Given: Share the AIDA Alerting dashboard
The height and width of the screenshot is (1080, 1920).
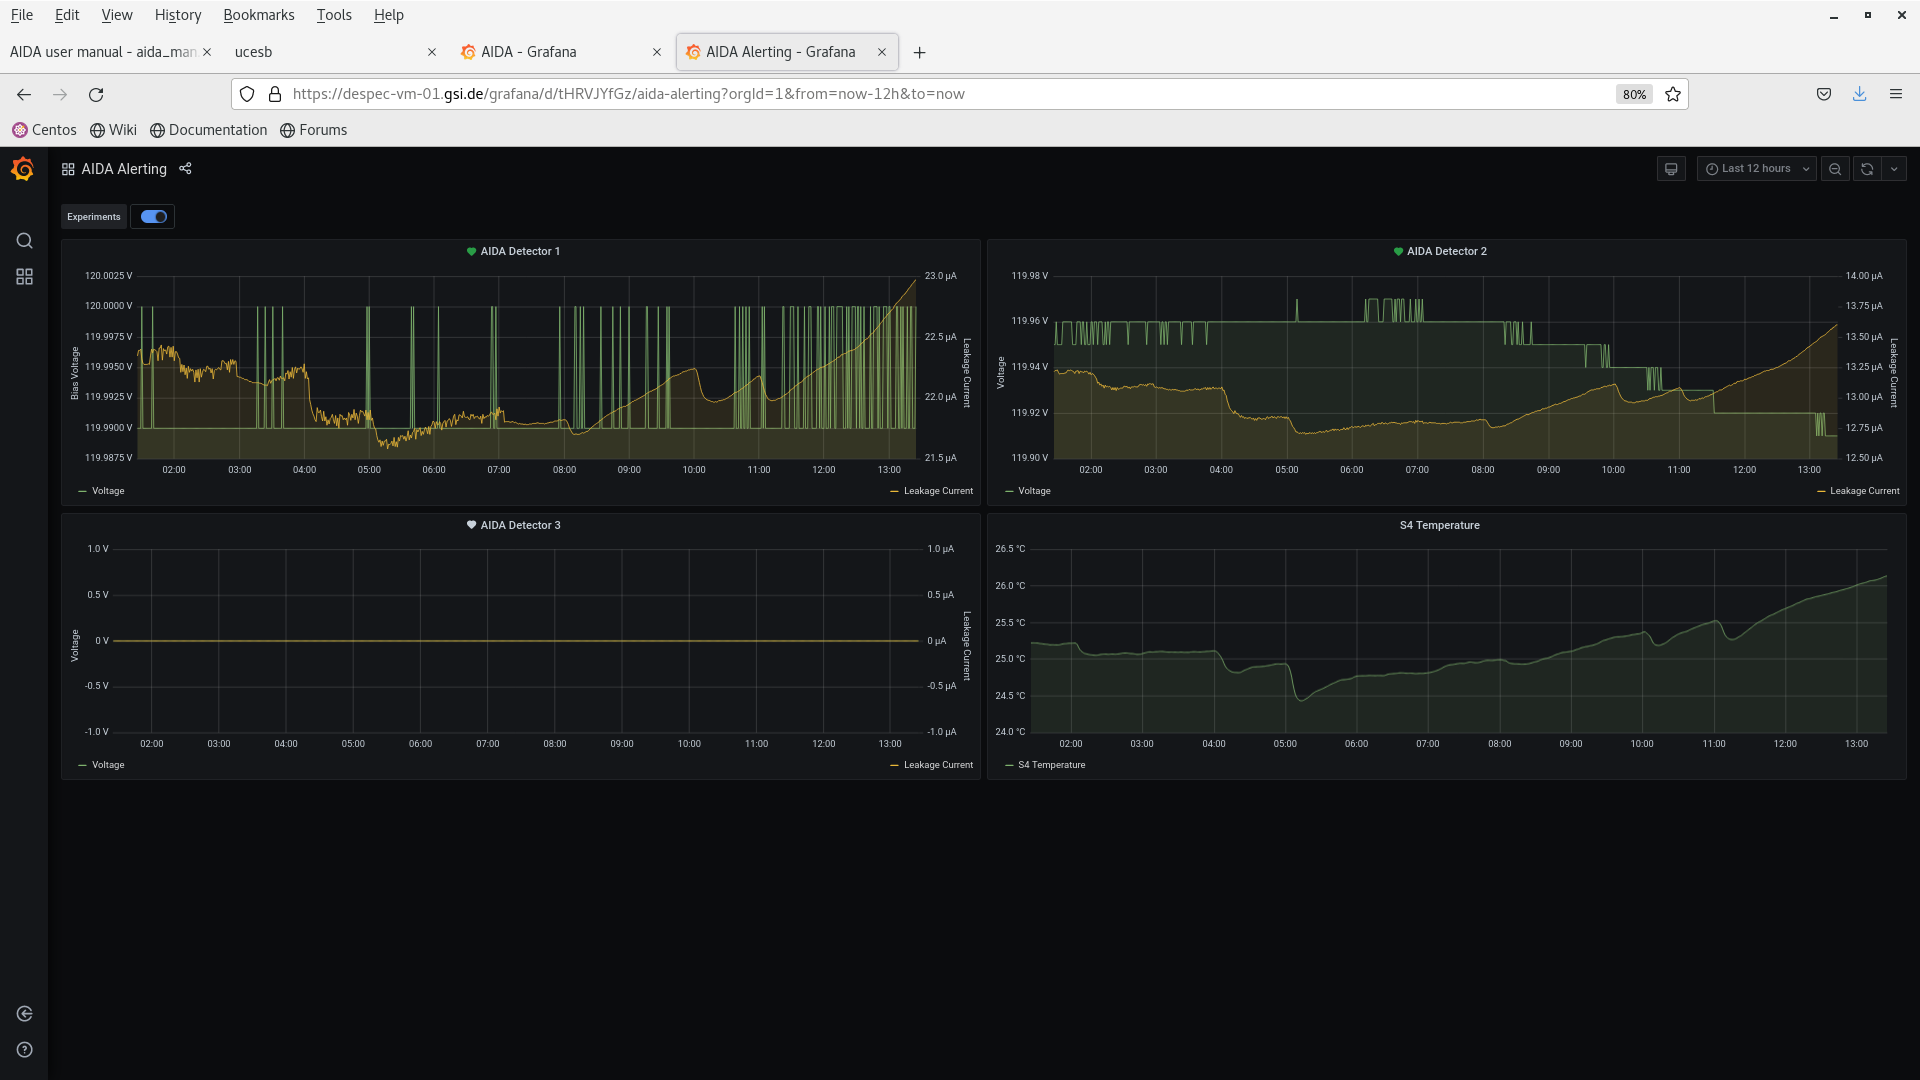Looking at the screenshot, I should pos(185,168).
